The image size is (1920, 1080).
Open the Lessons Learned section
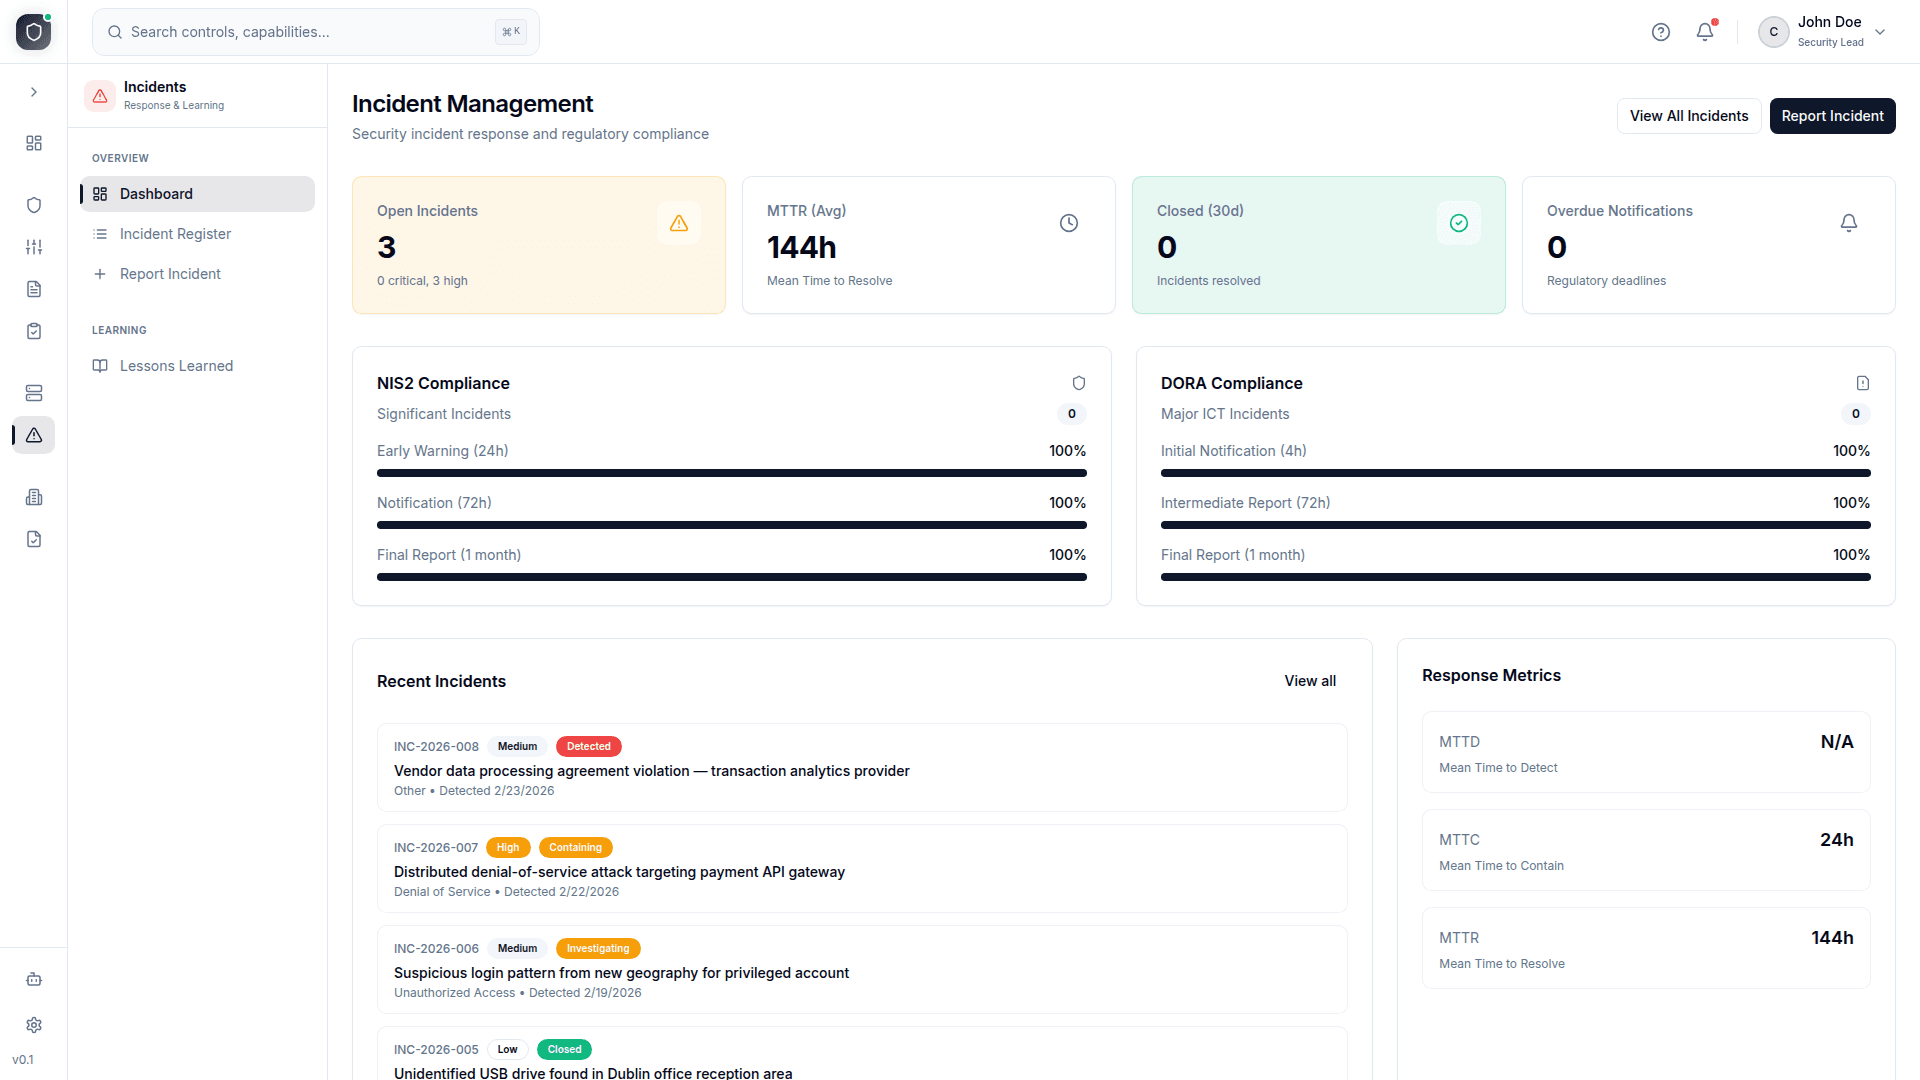click(x=176, y=365)
